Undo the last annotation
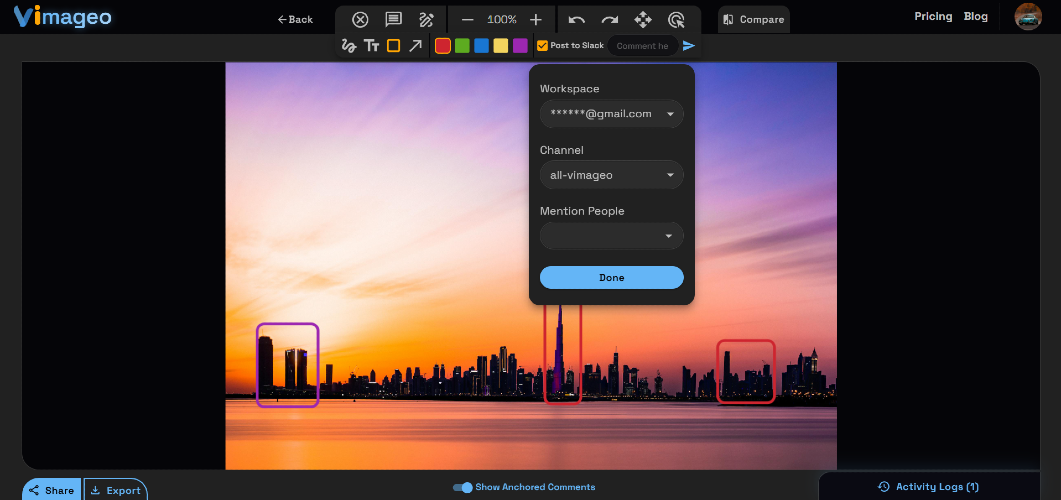Image resolution: width=1061 pixels, height=500 pixels. pyautogui.click(x=577, y=20)
